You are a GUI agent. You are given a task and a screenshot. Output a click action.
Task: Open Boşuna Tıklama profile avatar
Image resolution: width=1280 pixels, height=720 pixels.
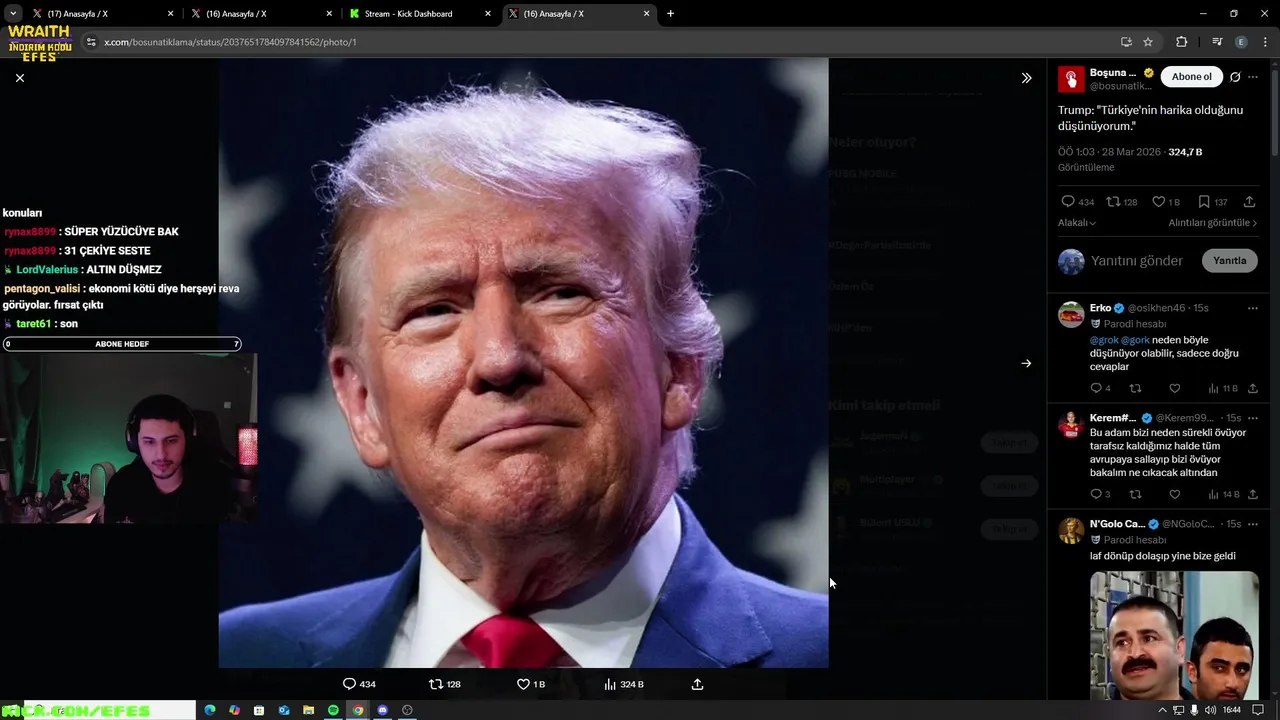[1071, 79]
